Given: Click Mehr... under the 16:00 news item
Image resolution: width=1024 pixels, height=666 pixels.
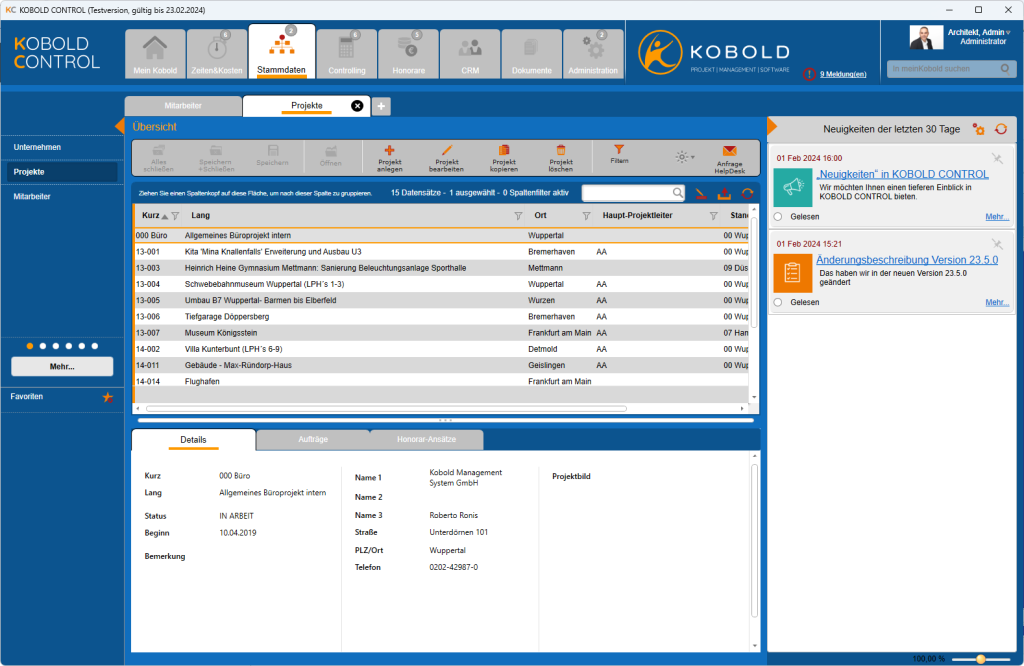Looking at the screenshot, I should coord(997,217).
